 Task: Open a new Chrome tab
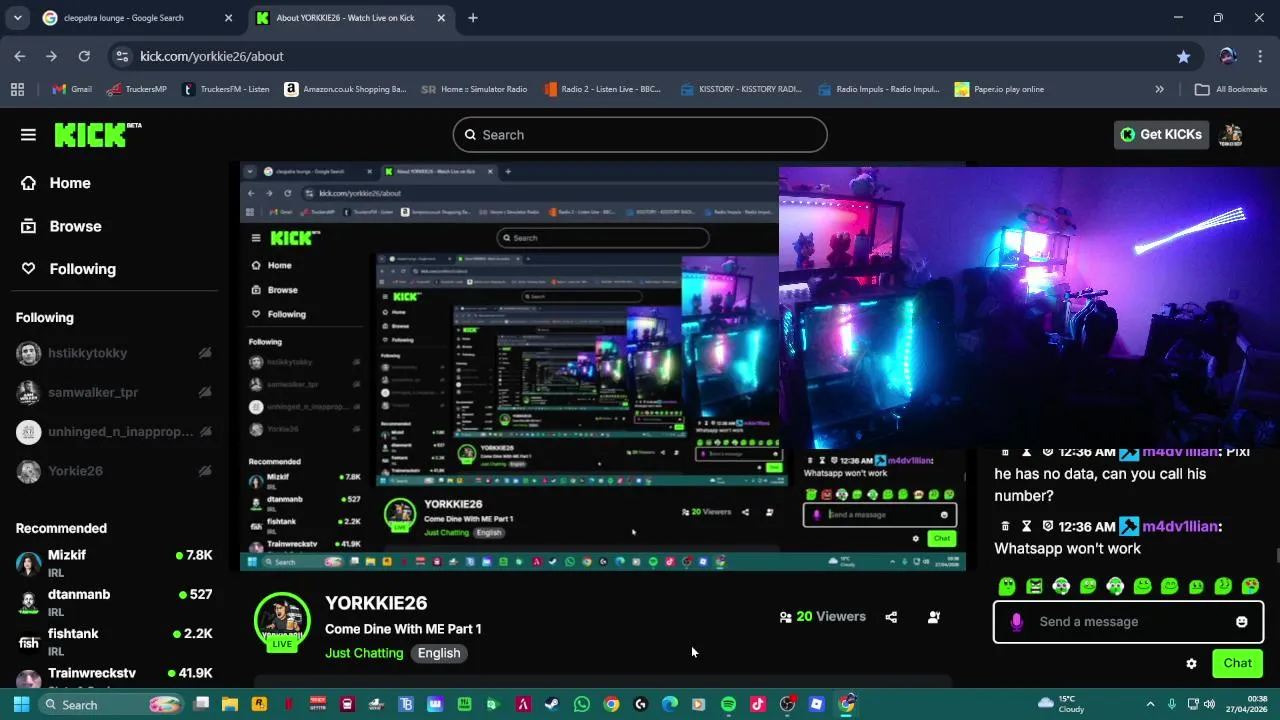[473, 18]
